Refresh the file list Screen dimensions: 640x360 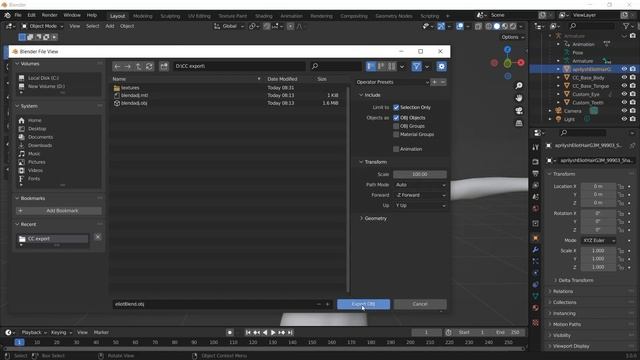(149, 66)
